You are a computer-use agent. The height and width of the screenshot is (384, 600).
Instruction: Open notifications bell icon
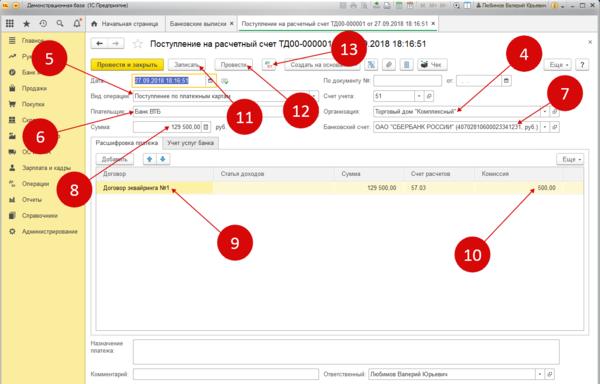point(77,24)
